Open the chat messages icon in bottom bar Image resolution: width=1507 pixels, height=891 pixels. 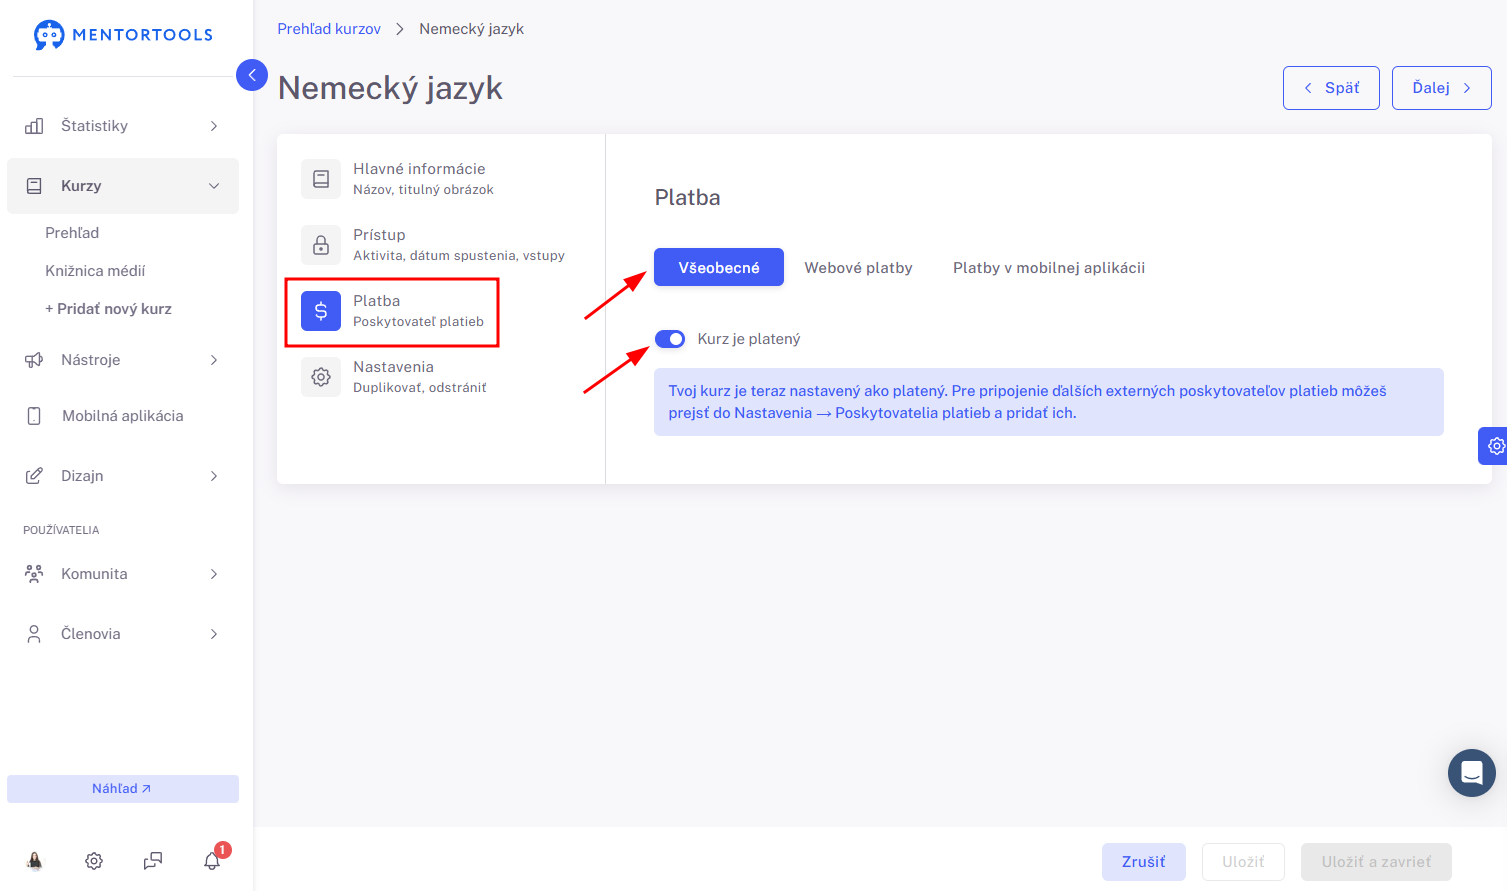(x=153, y=861)
